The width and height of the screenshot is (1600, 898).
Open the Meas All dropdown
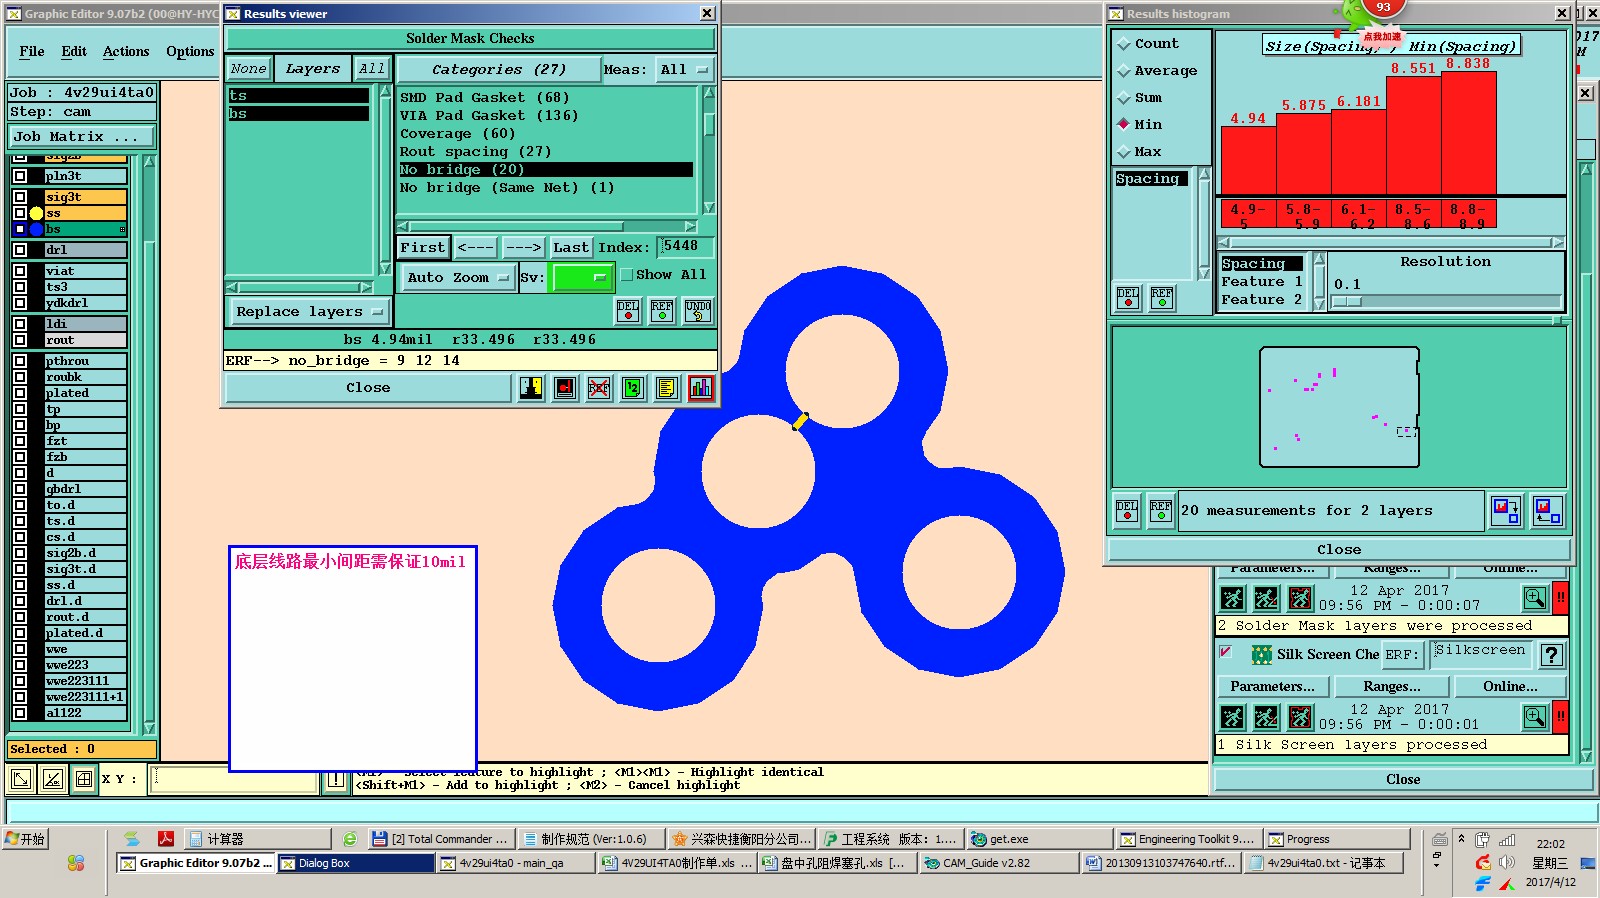tap(684, 70)
